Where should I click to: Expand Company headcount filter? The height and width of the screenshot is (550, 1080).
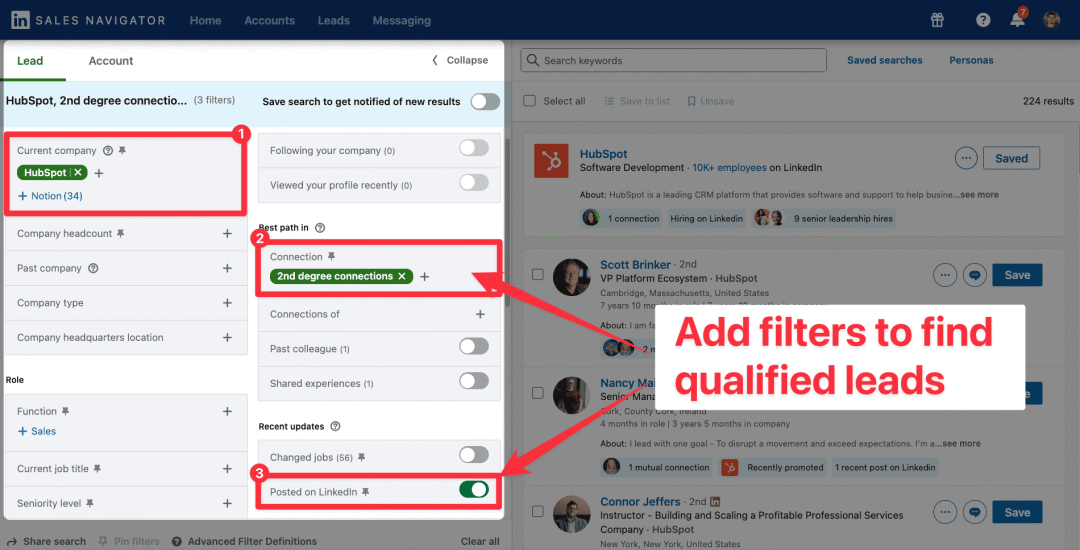227,233
